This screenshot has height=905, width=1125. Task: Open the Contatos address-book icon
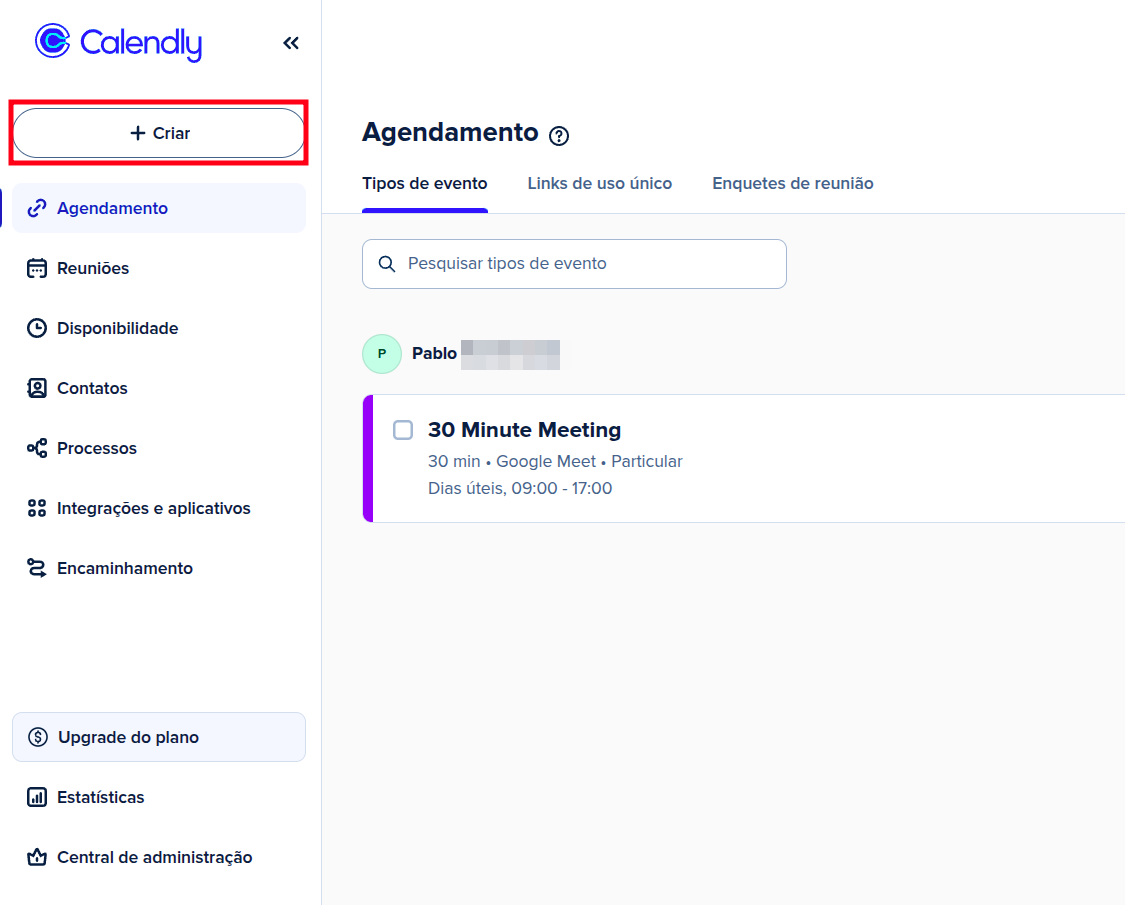(x=37, y=388)
